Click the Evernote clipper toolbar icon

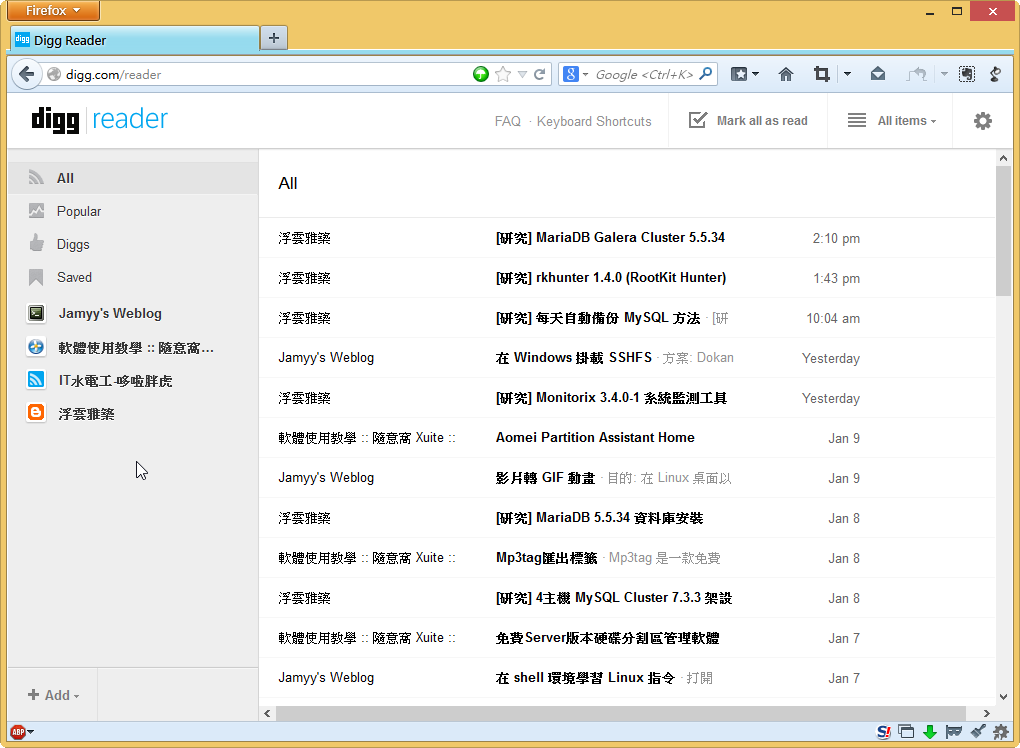coord(967,74)
